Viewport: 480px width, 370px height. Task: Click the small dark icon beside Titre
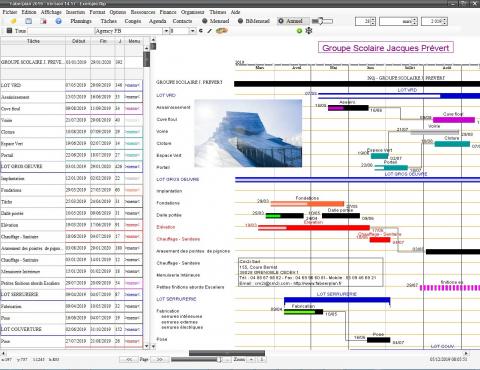pyautogui.click(x=9, y=31)
